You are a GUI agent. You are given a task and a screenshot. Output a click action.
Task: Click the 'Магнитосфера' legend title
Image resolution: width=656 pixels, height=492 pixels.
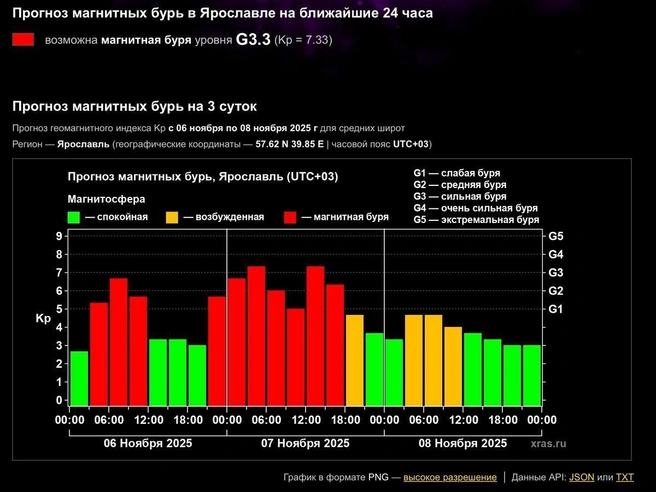coord(106,199)
